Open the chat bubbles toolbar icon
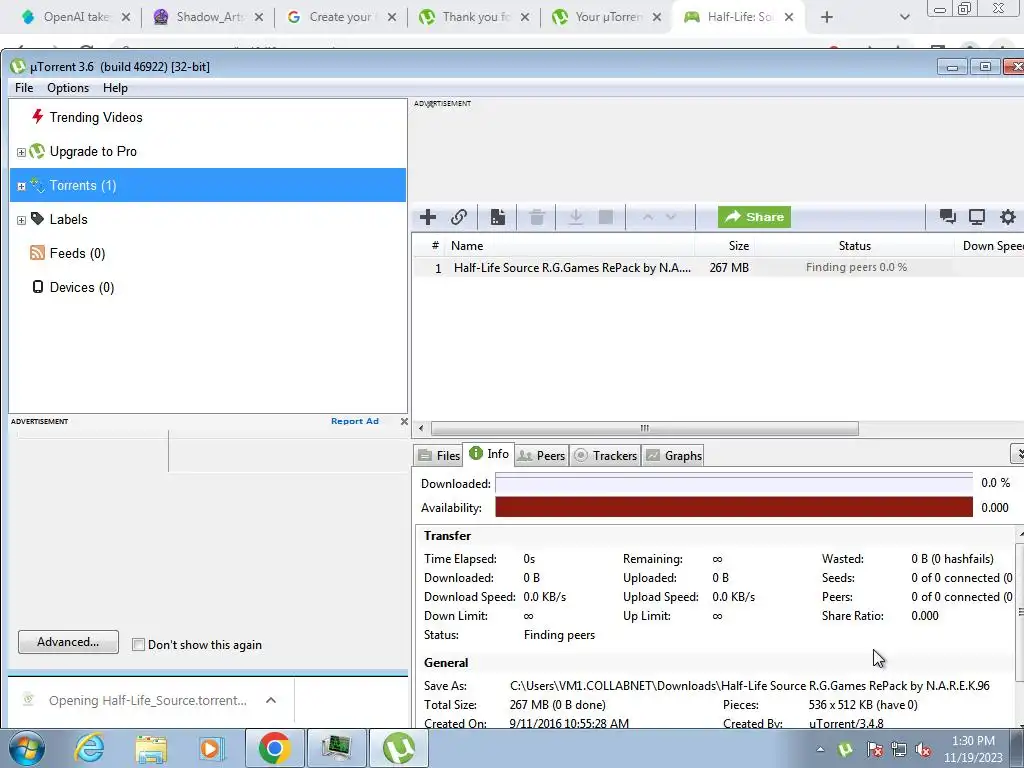The height and width of the screenshot is (768, 1024). pos(947,217)
